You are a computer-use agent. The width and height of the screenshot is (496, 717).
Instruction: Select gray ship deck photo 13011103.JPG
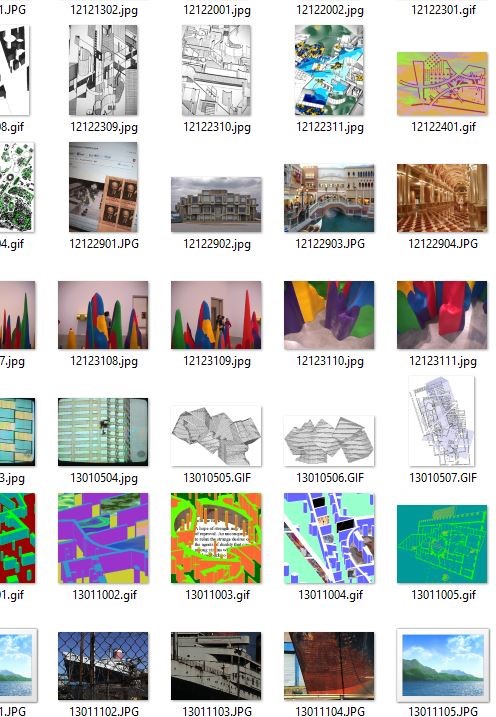216,666
